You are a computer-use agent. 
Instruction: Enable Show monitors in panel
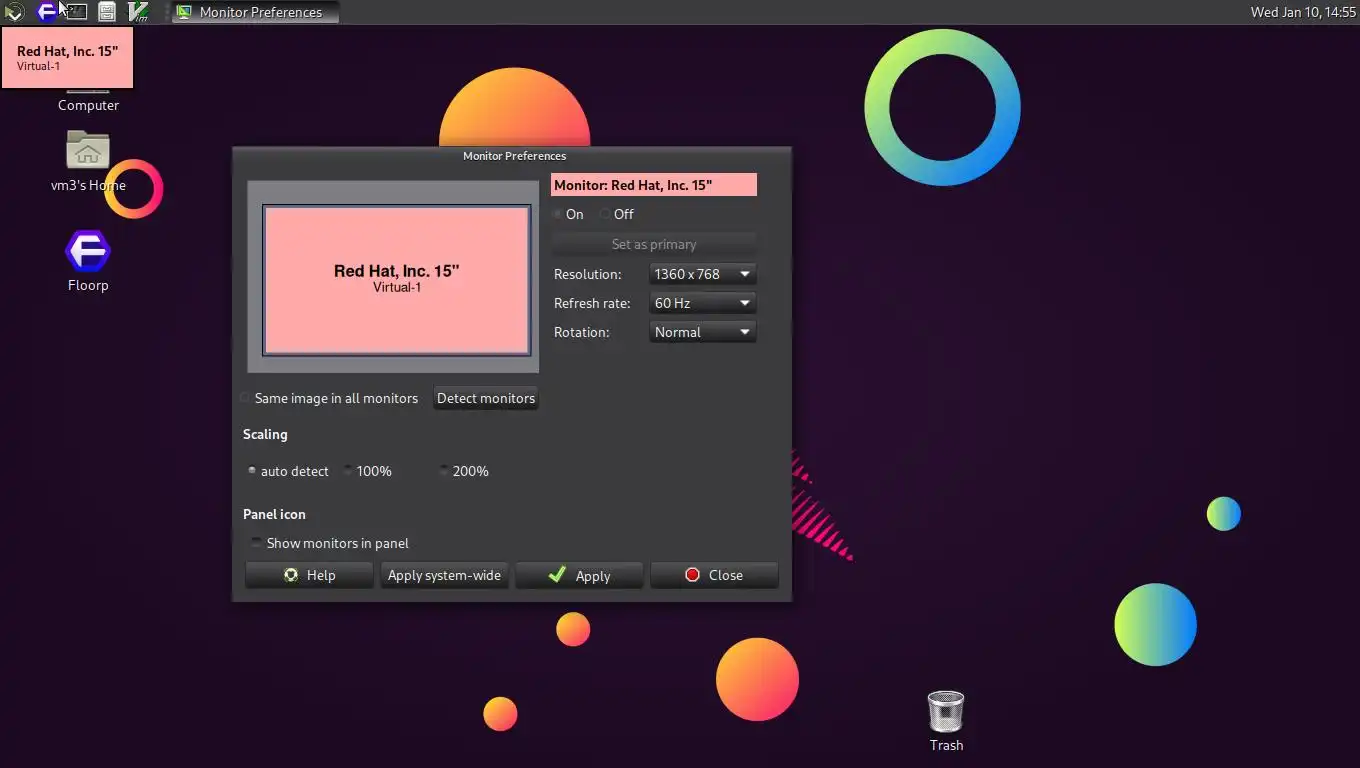coord(330,543)
